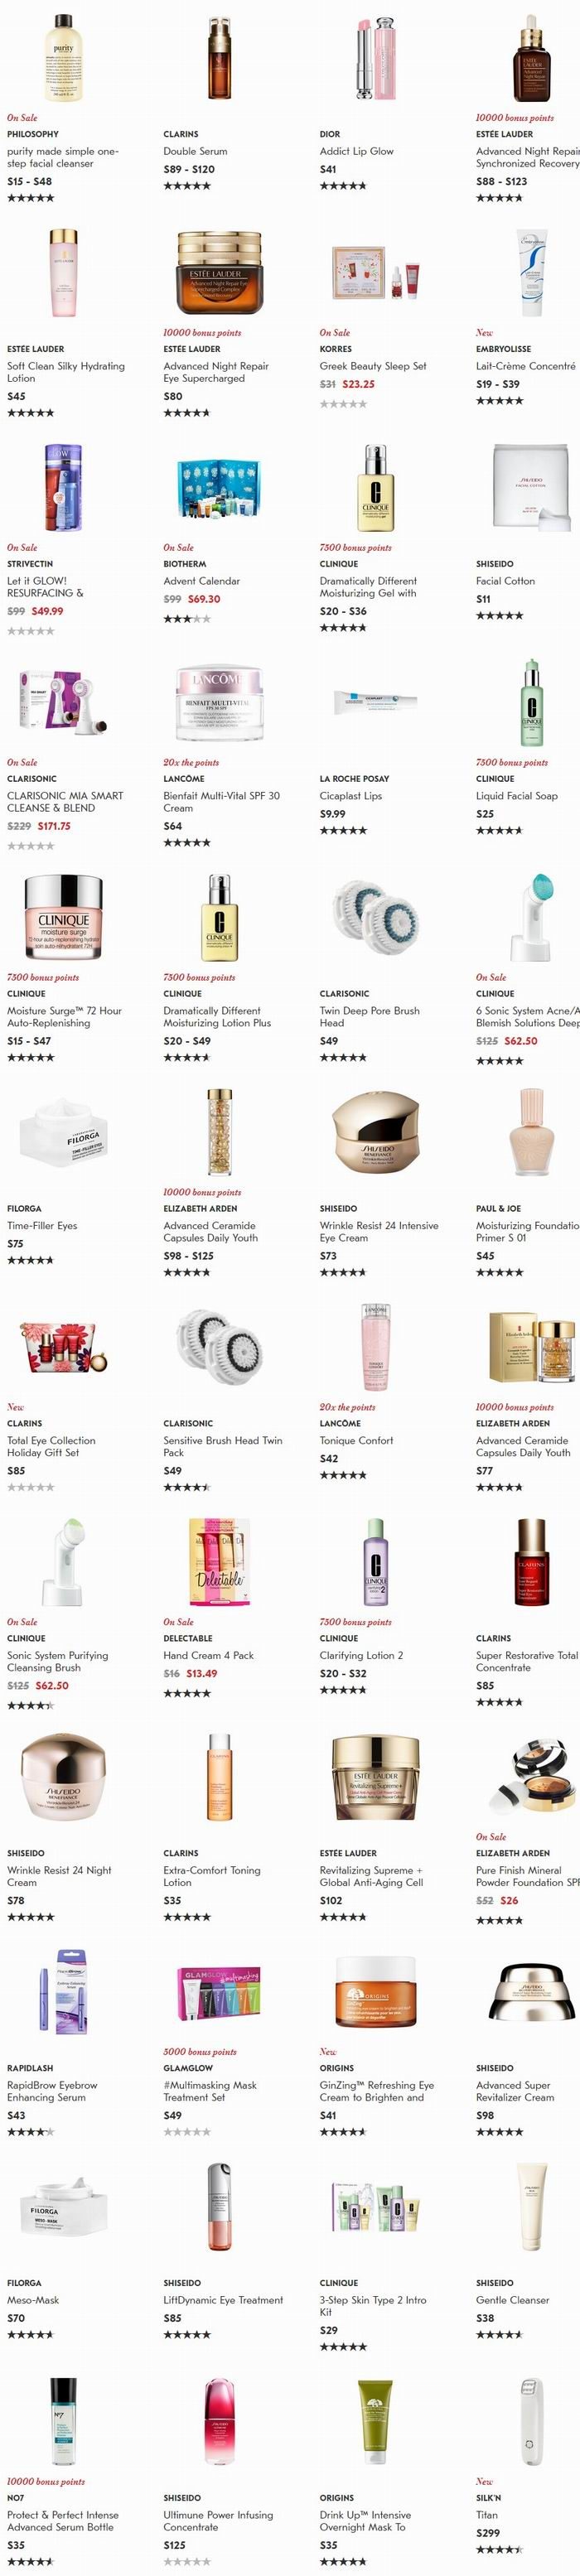Click the Clarins Double Serum product link

[195, 151]
